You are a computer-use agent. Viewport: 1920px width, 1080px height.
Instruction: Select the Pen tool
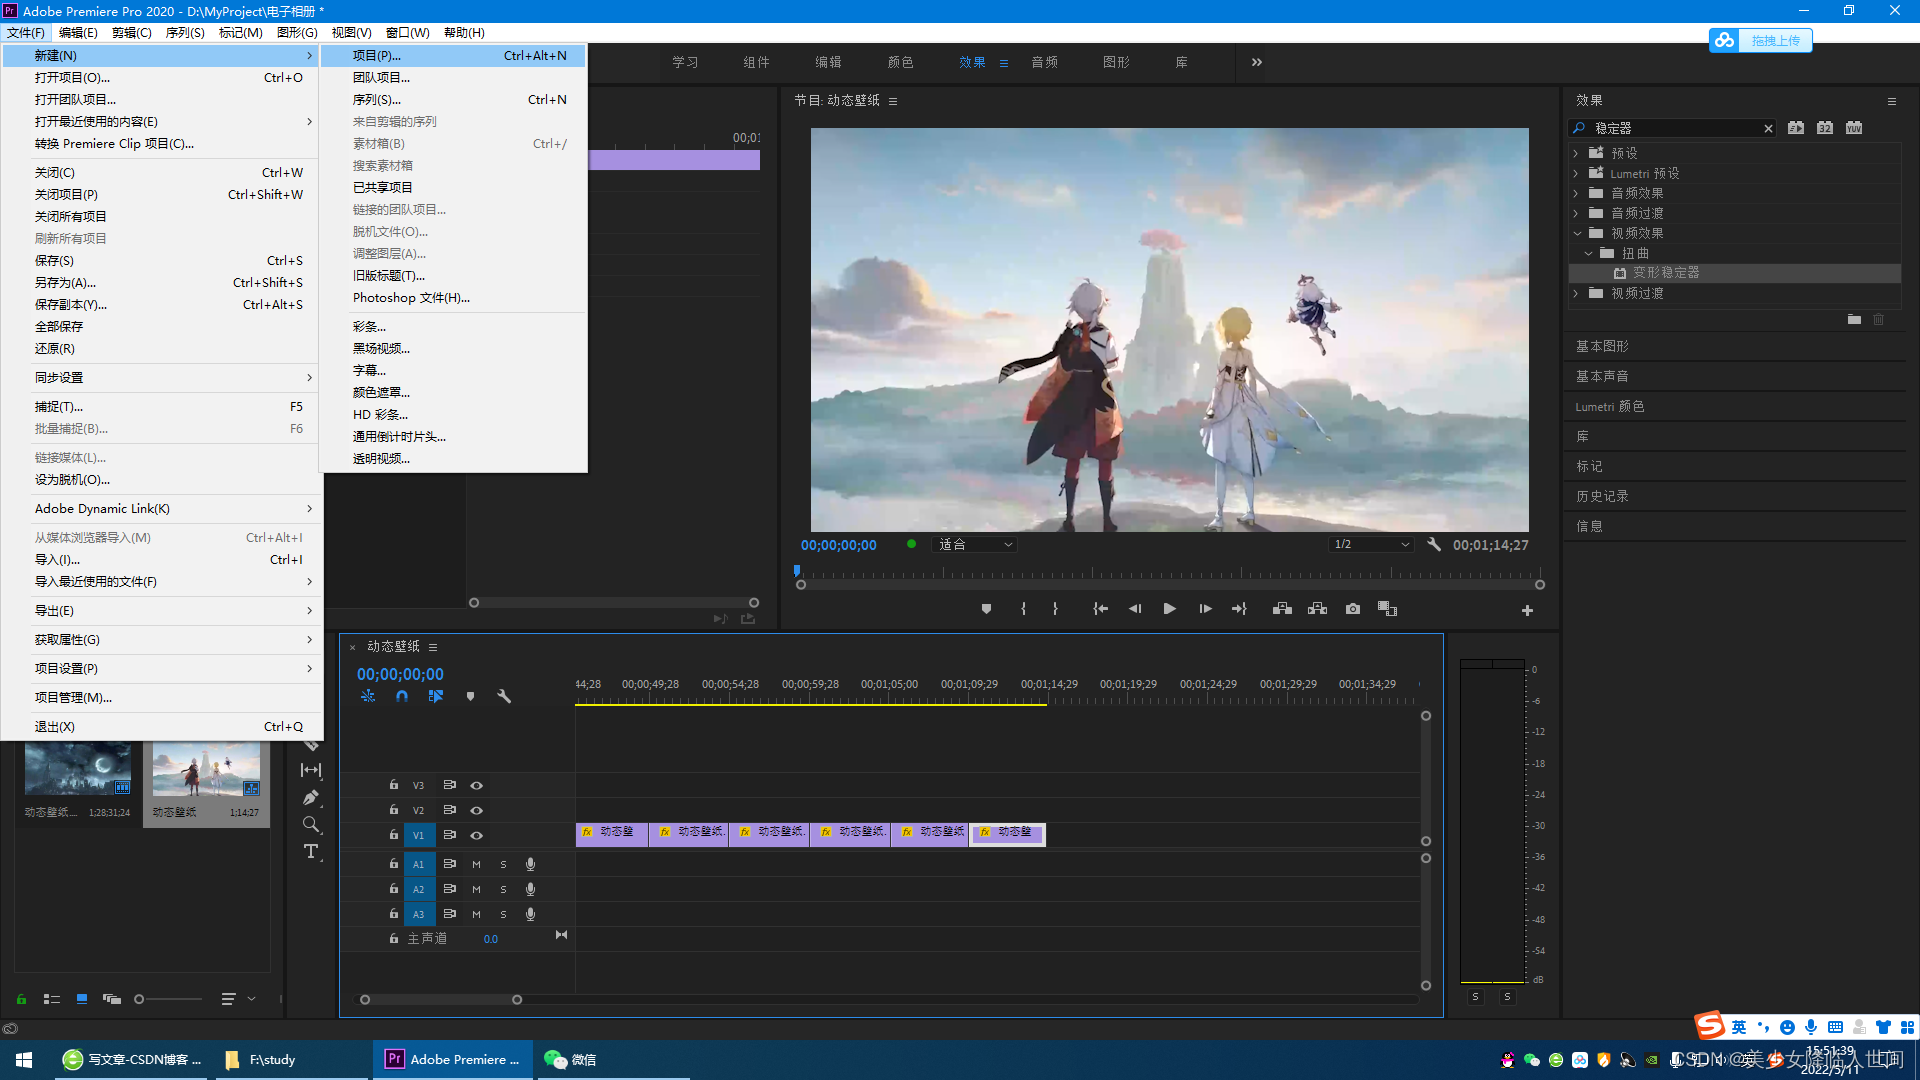[x=312, y=798]
